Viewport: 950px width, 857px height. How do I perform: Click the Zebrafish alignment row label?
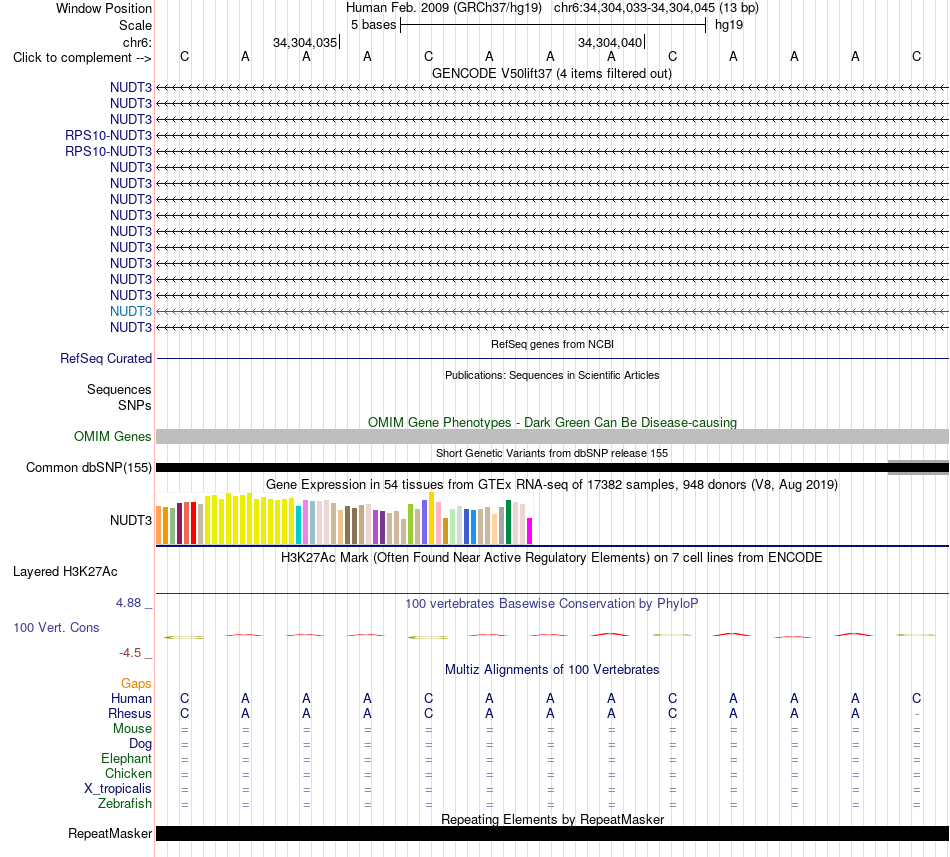point(125,804)
